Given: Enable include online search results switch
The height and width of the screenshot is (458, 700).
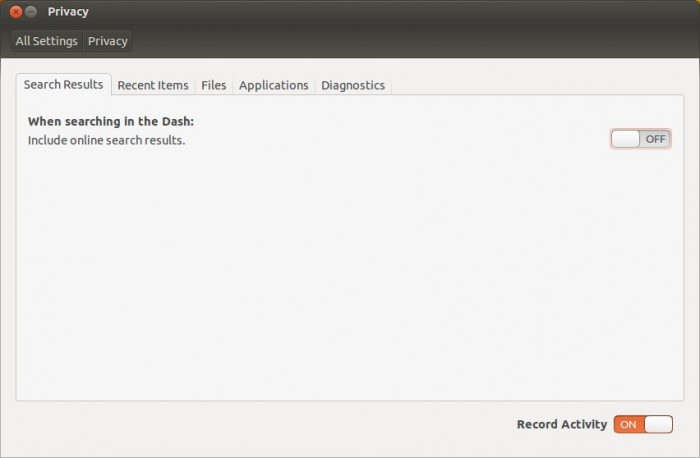Looking at the screenshot, I should pyautogui.click(x=640, y=139).
